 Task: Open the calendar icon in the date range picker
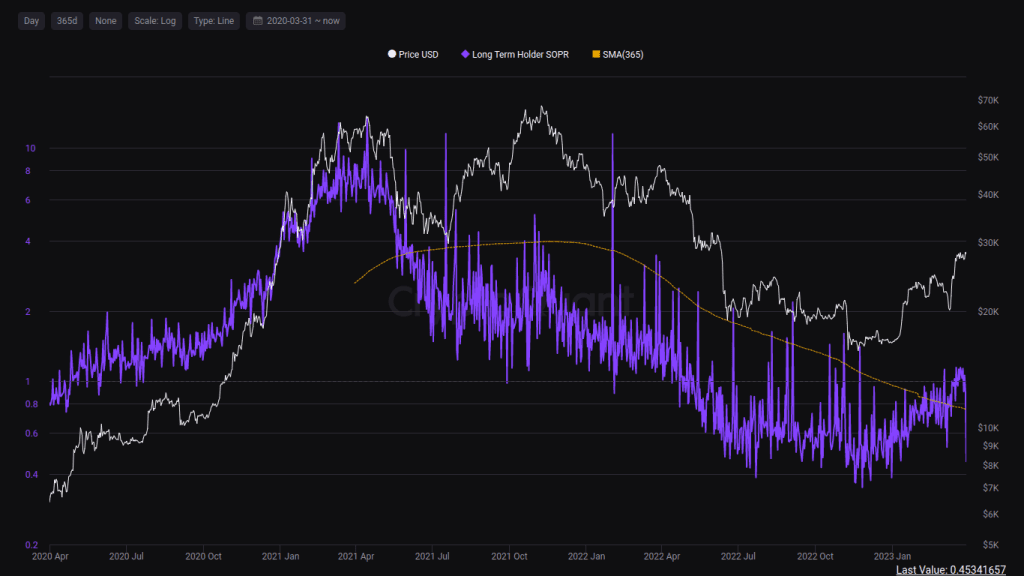pos(258,20)
